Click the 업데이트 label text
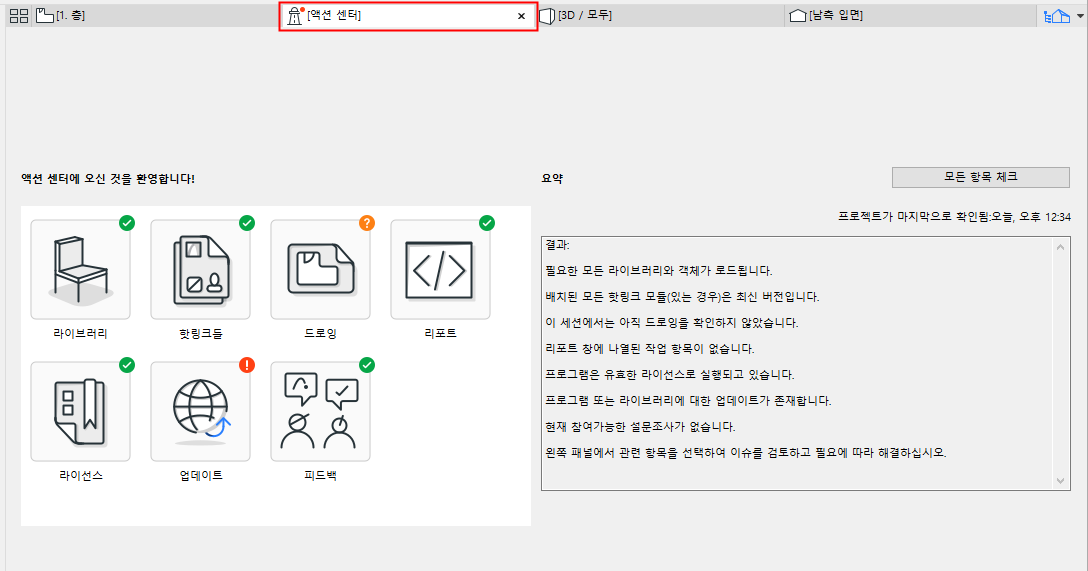This screenshot has height=571, width=1088. [201, 475]
